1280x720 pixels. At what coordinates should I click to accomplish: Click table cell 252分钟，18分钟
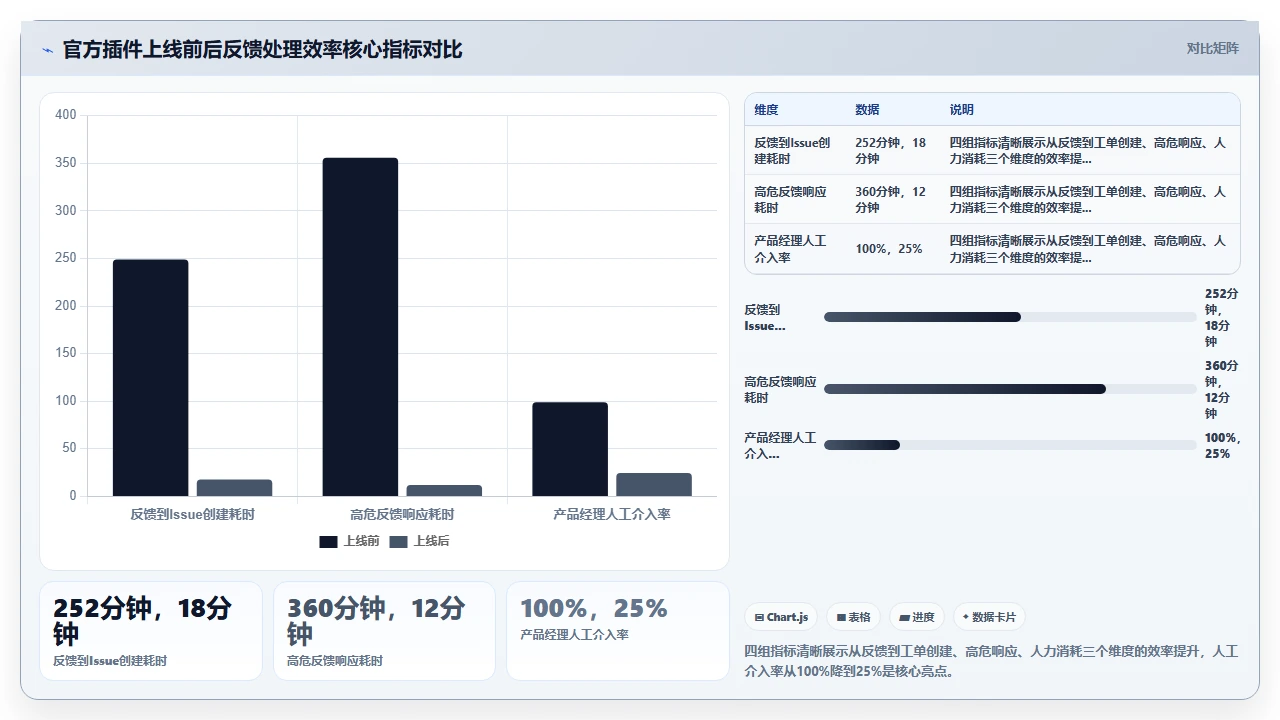tap(891, 151)
